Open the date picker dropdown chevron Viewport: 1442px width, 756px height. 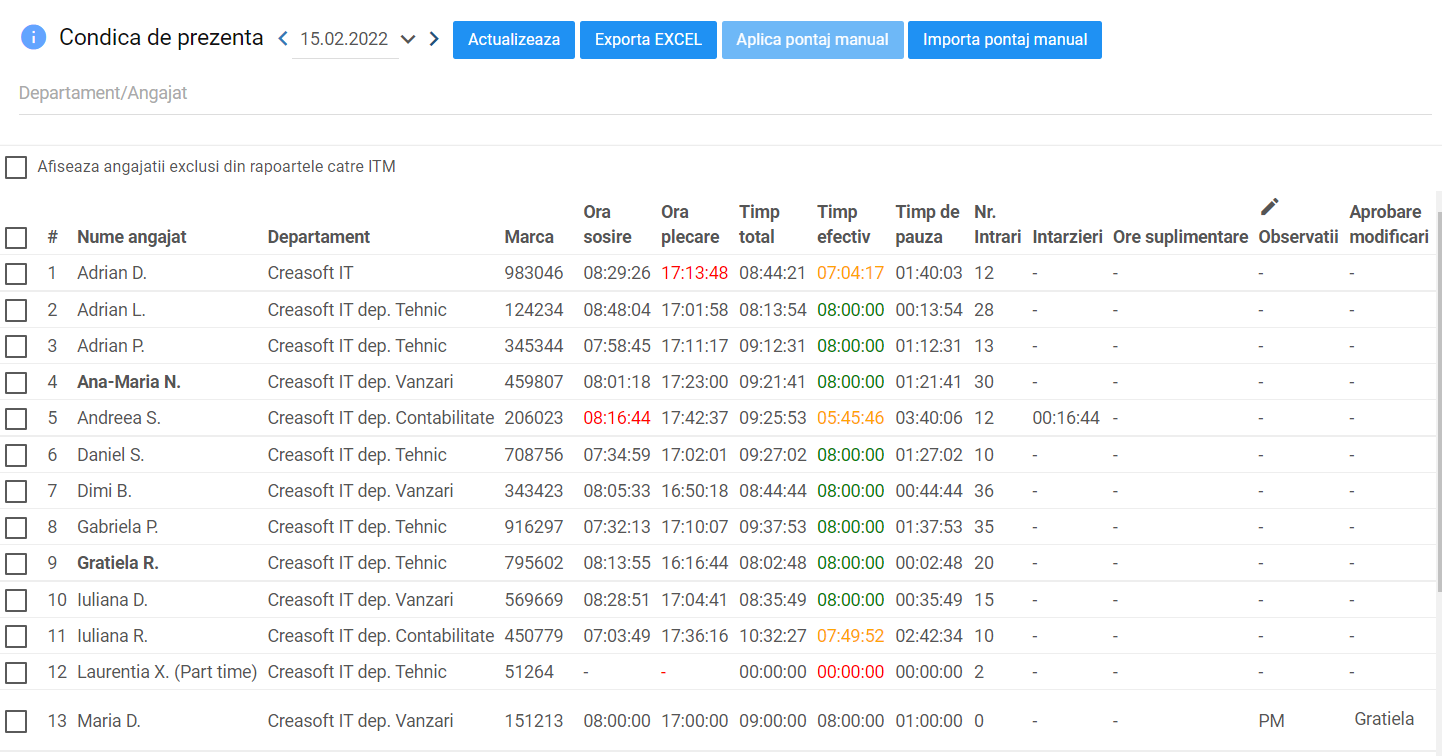click(407, 39)
